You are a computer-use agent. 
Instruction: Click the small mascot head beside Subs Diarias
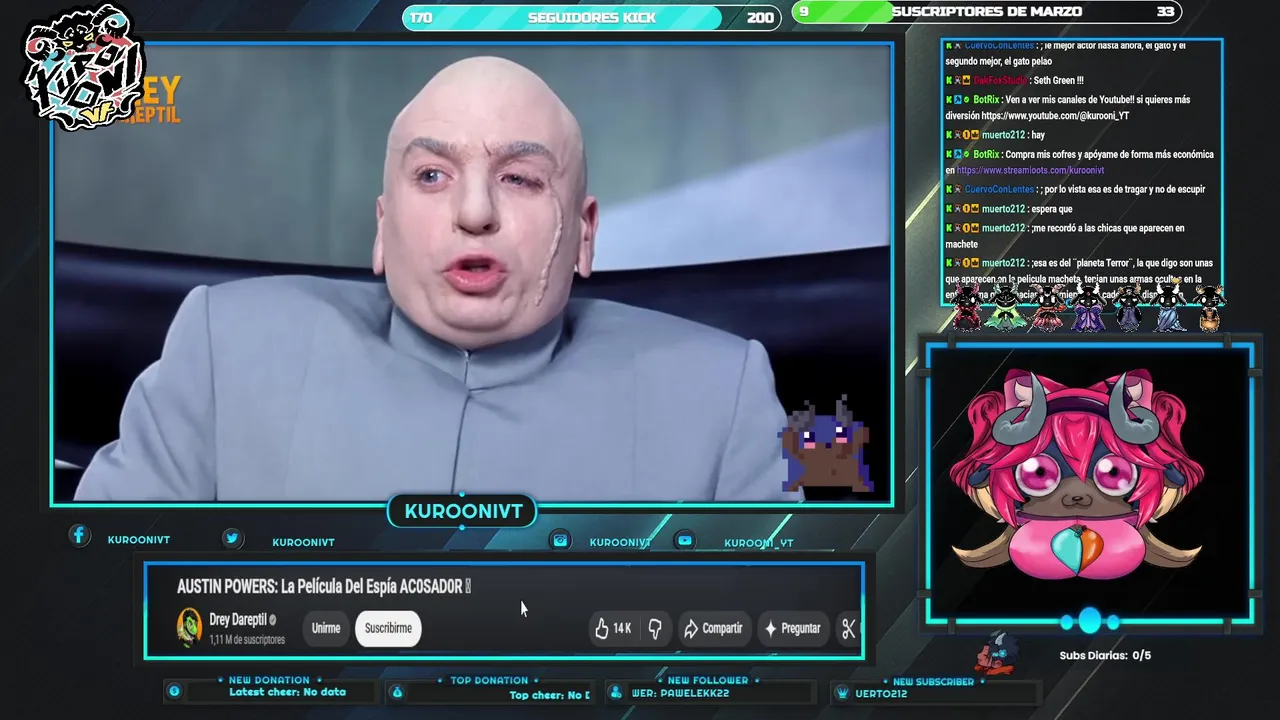click(997, 652)
